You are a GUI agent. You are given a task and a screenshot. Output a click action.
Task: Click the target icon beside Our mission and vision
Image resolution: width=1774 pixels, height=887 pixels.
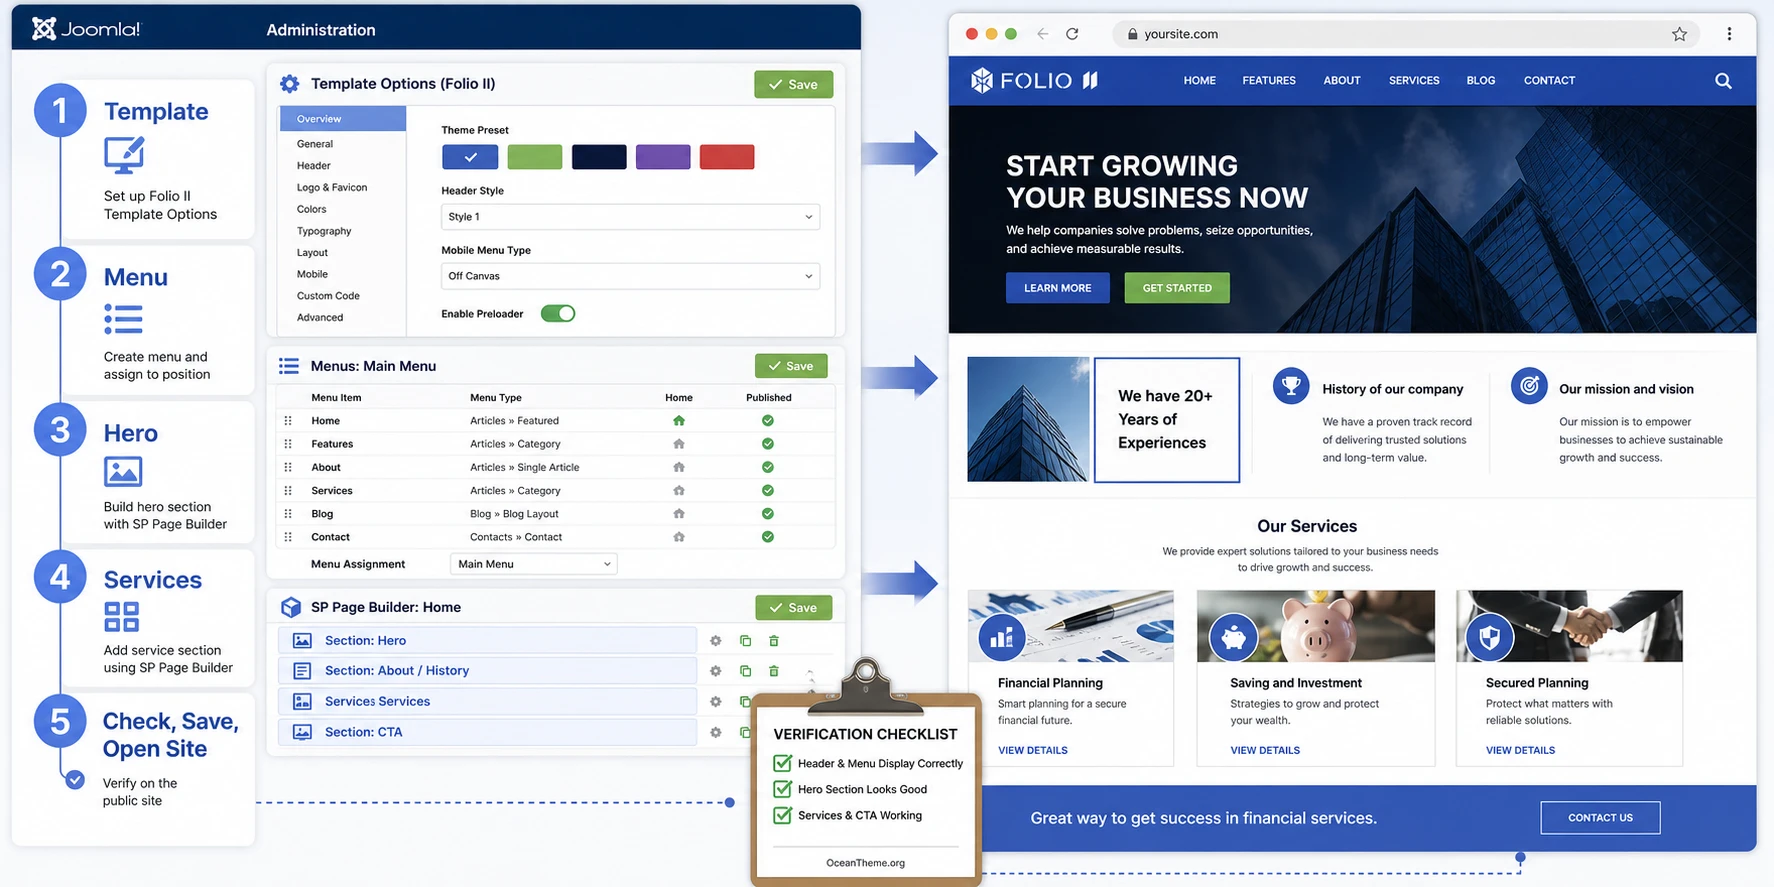point(1529,385)
